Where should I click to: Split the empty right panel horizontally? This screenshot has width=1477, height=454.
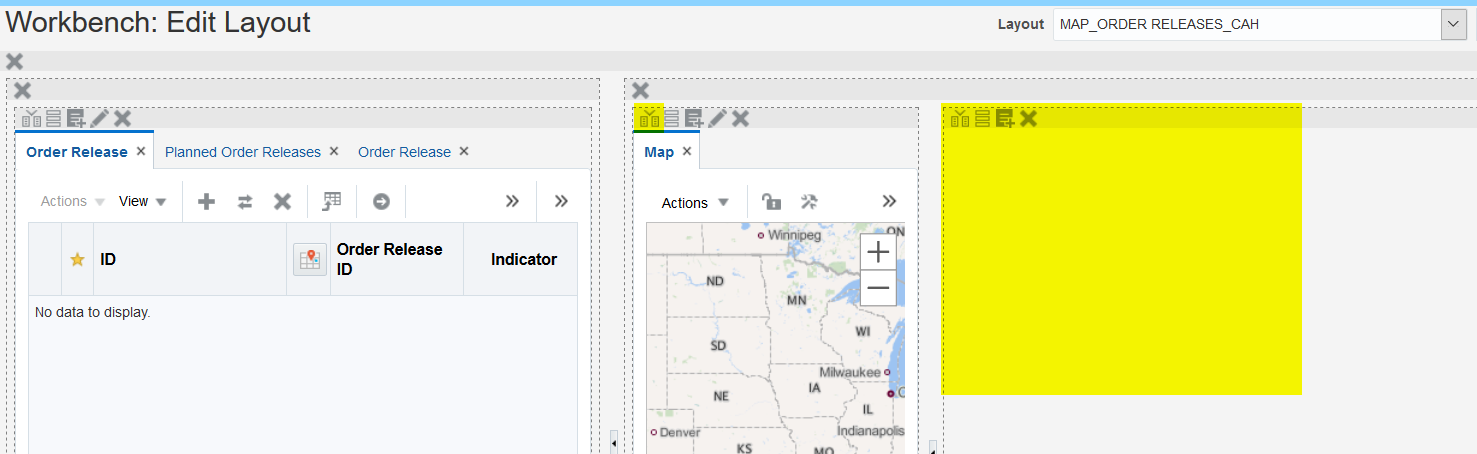point(983,119)
